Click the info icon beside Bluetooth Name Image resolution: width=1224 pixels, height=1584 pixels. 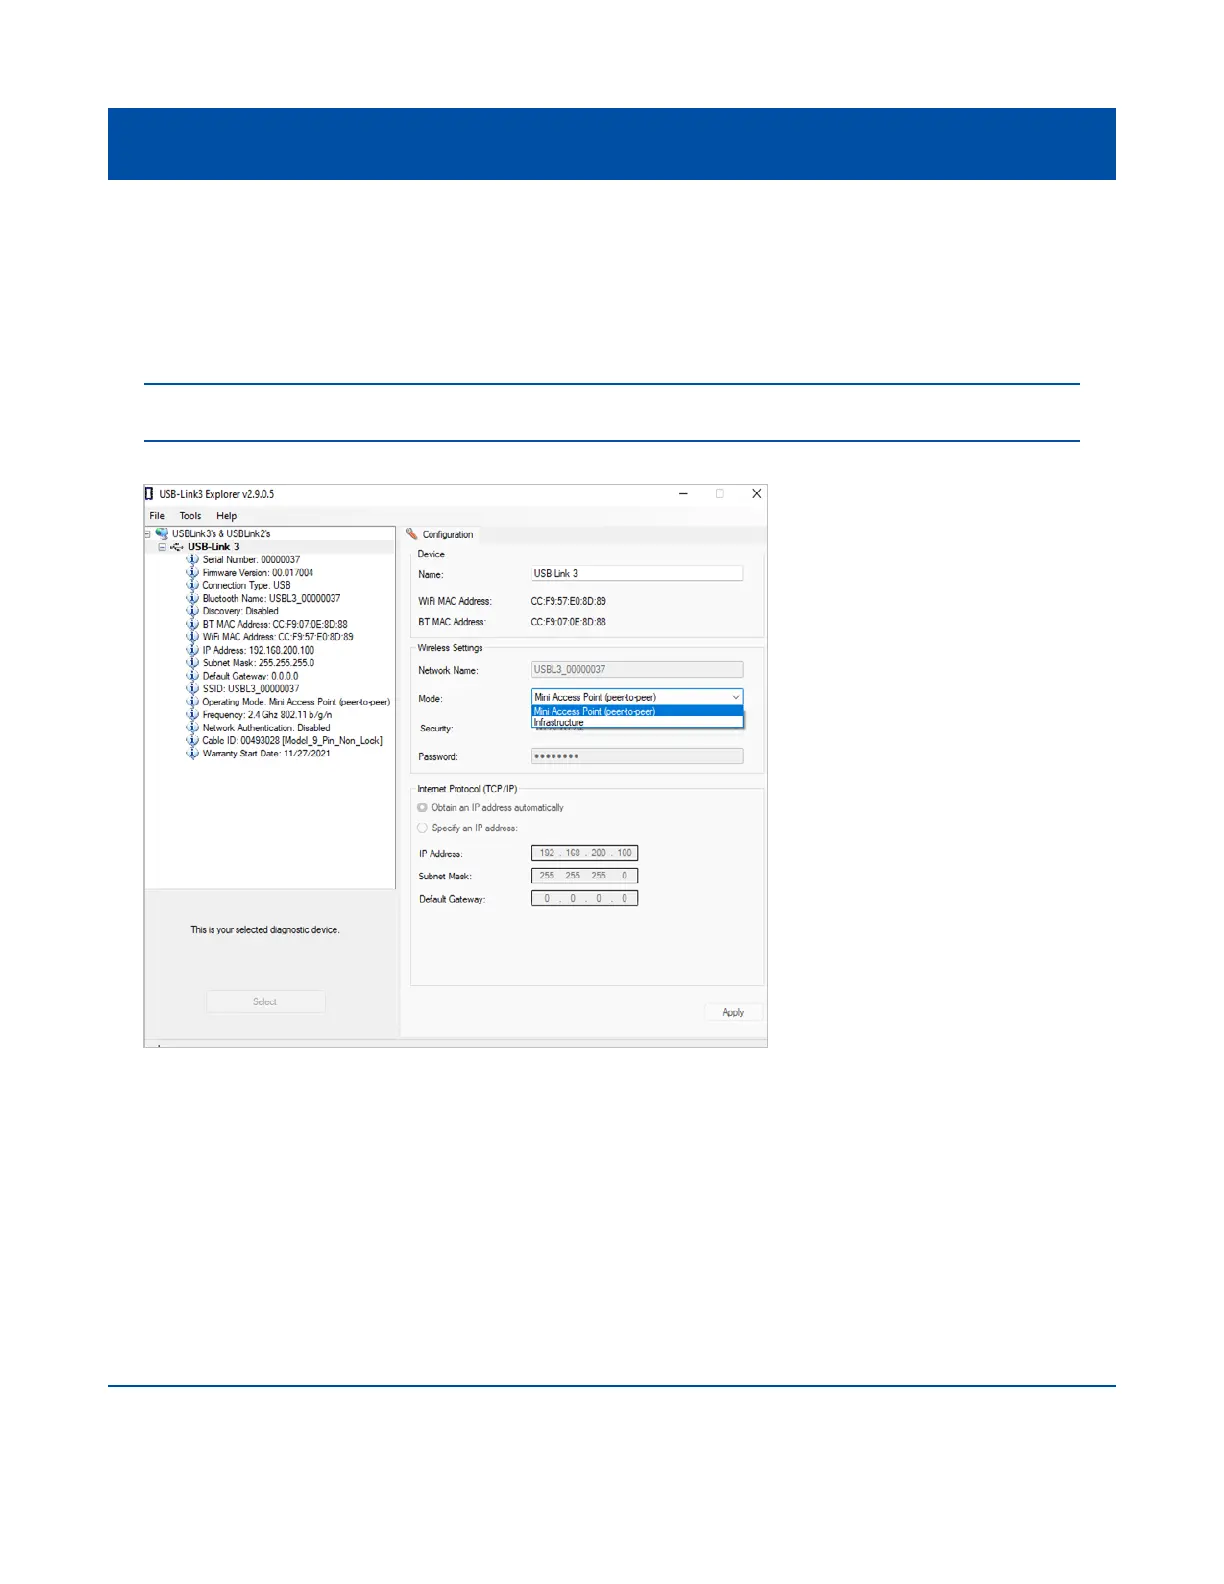pyautogui.click(x=192, y=599)
